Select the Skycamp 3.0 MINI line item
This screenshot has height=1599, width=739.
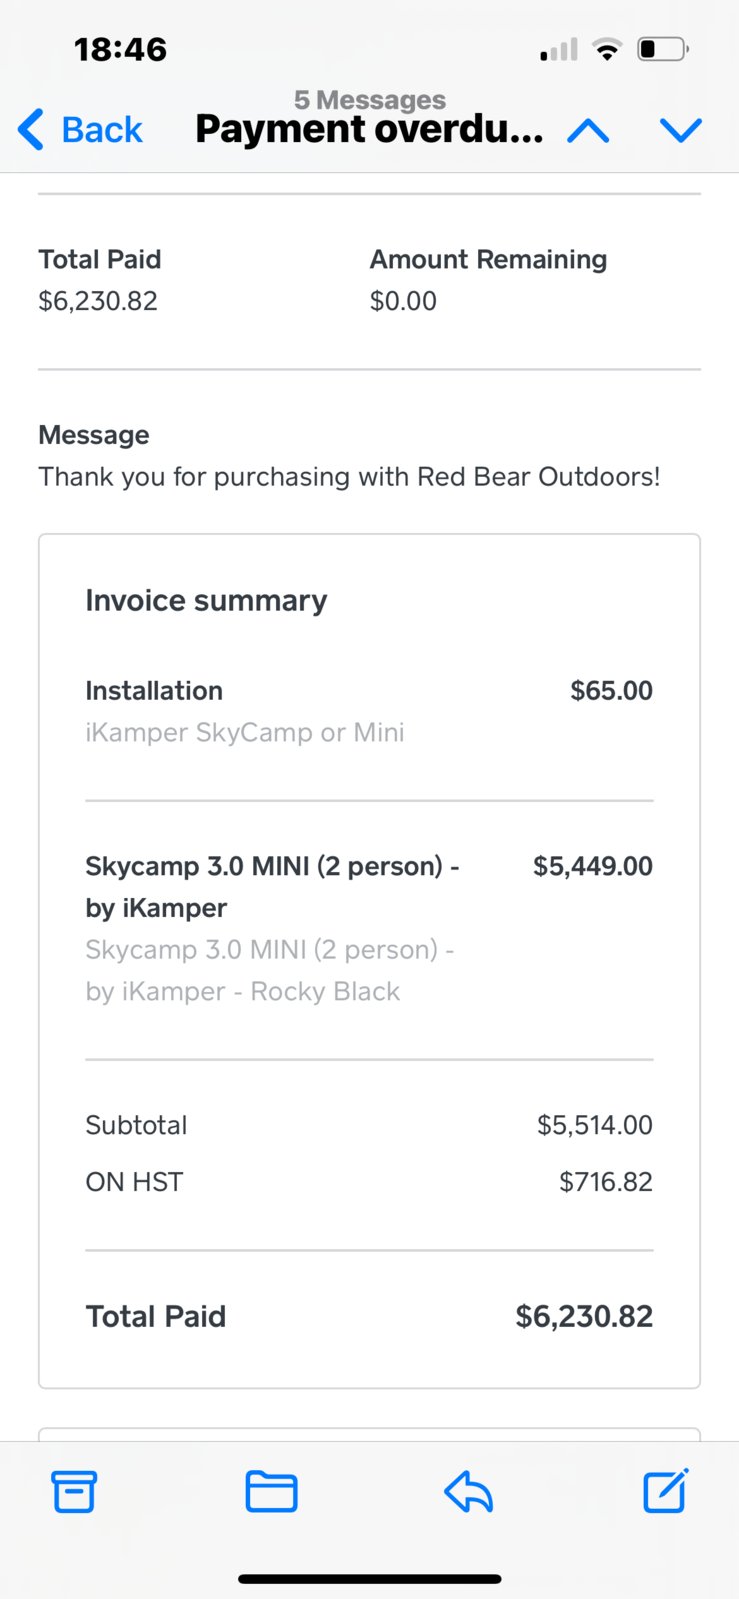369,928
